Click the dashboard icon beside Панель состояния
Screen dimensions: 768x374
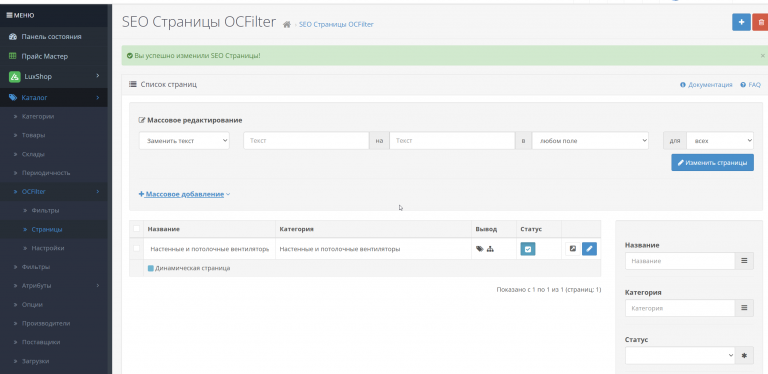13,37
